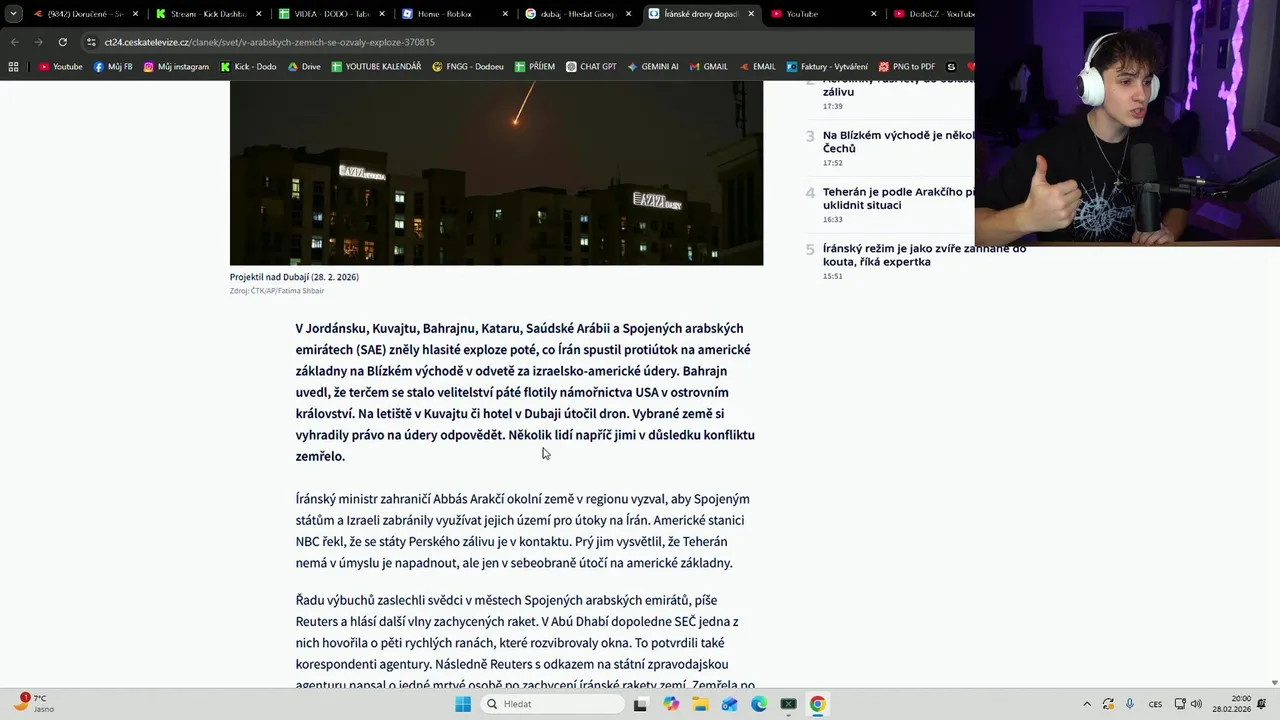
Task: Click the Projektil nad Dubají photo caption
Action: [x=294, y=277]
